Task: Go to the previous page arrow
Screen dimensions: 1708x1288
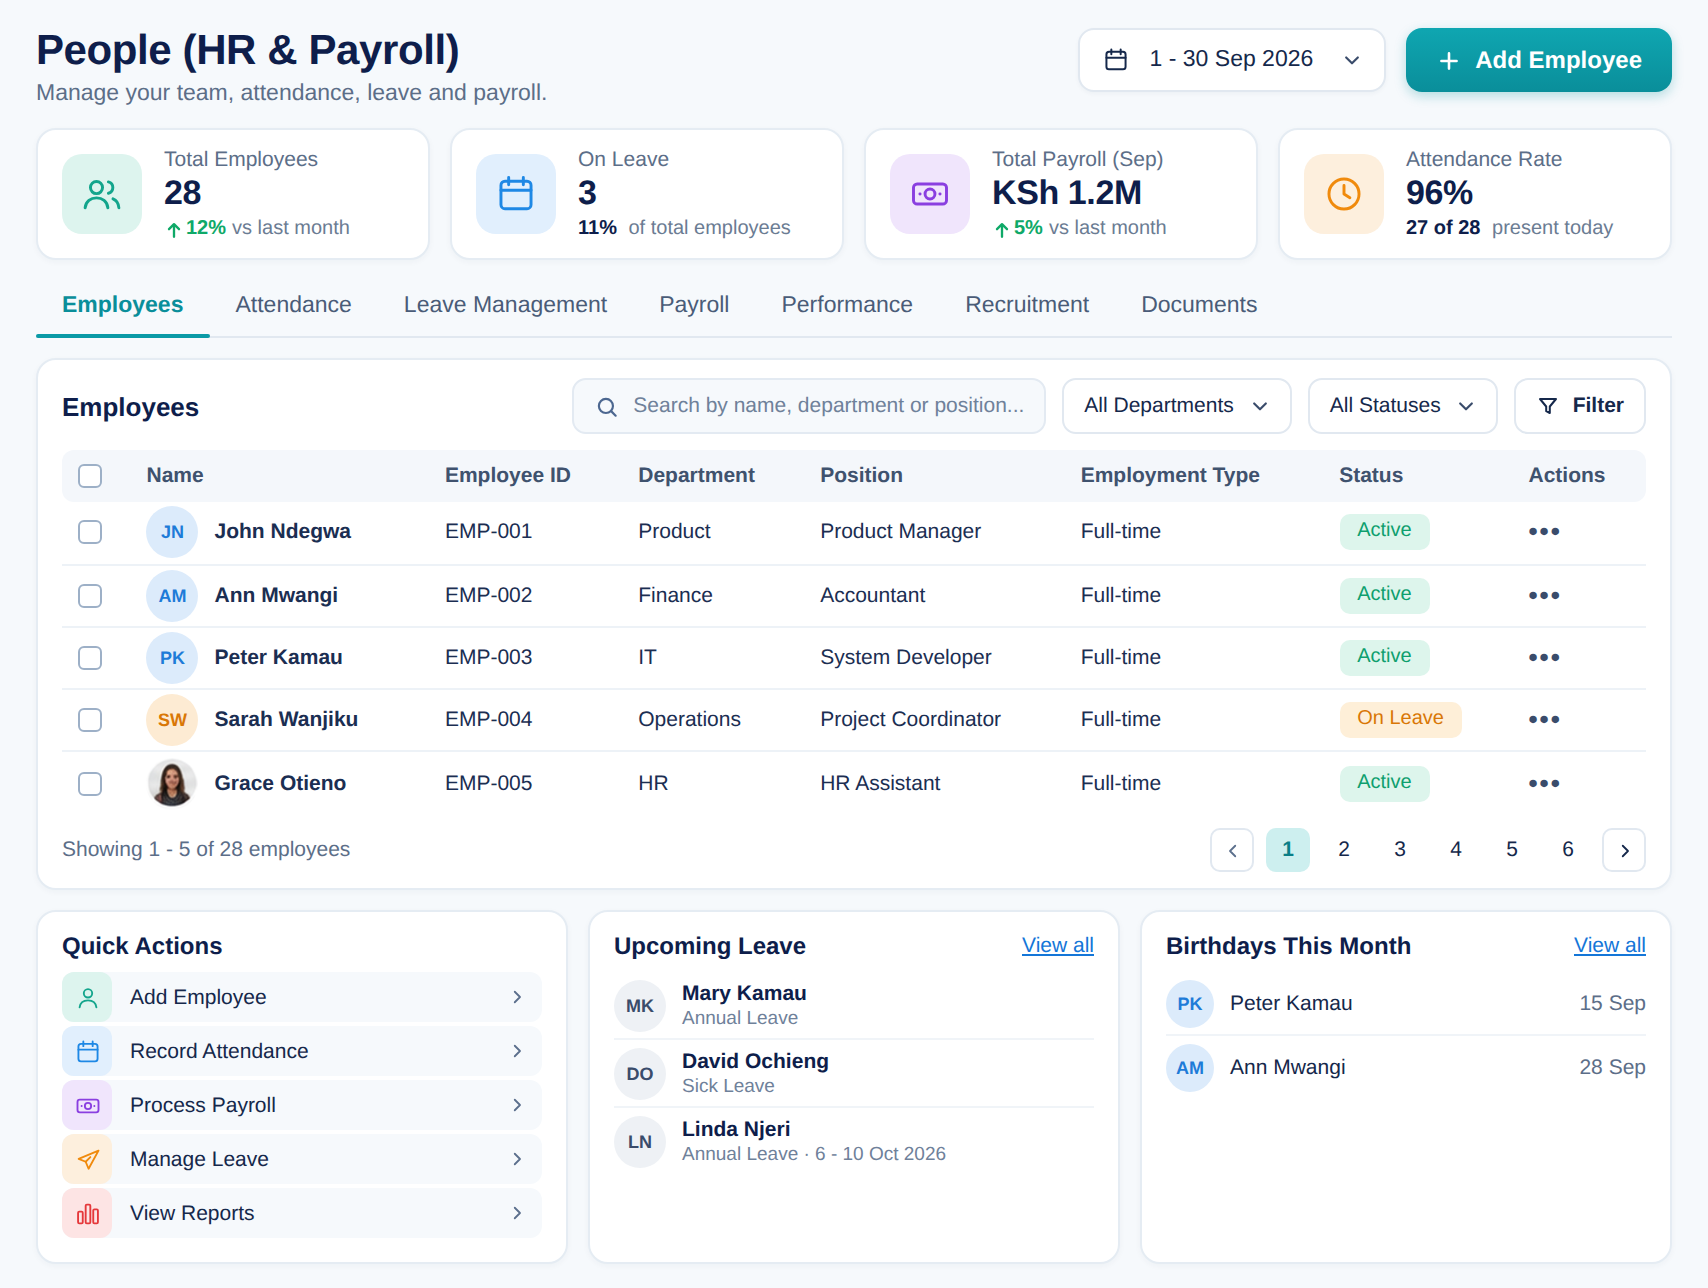Action: pos(1232,850)
